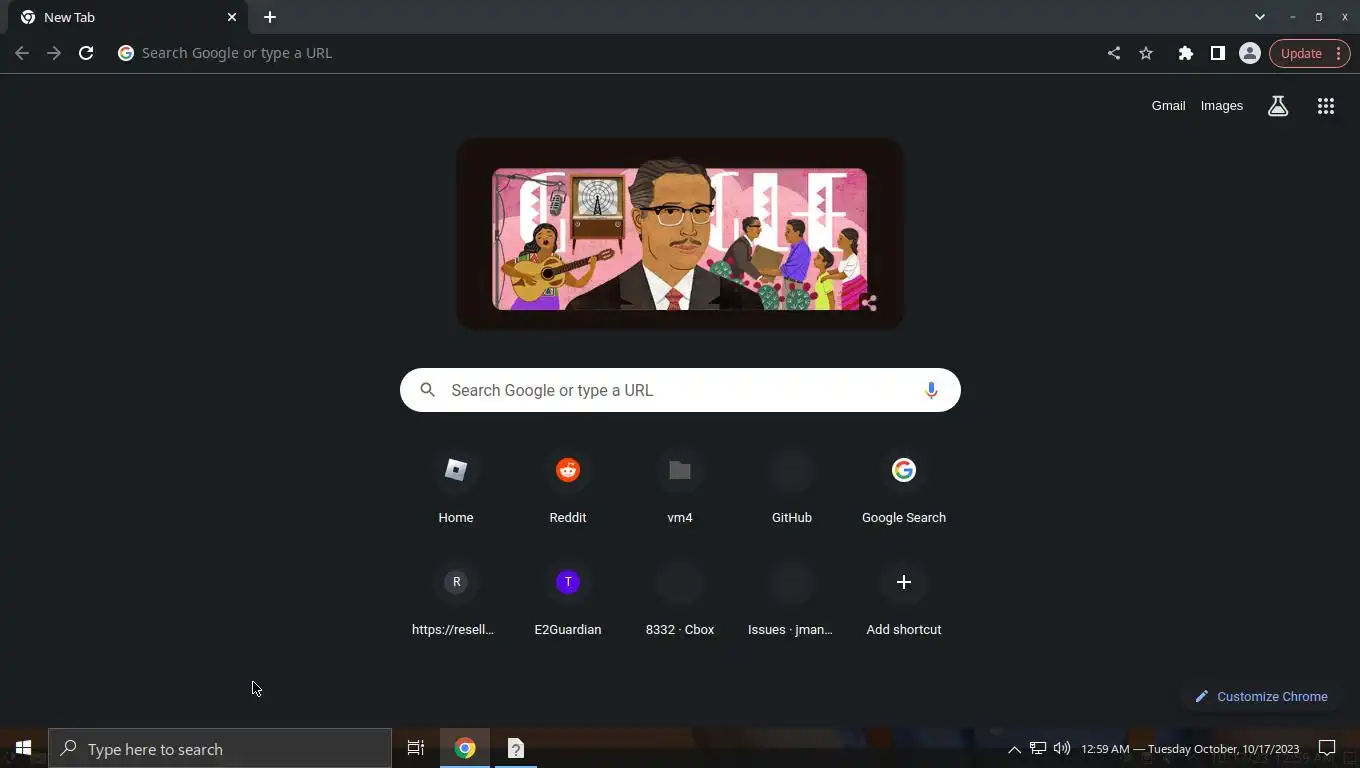1360x768 pixels.
Task: Click the Chrome icon on the taskbar
Action: (x=465, y=748)
